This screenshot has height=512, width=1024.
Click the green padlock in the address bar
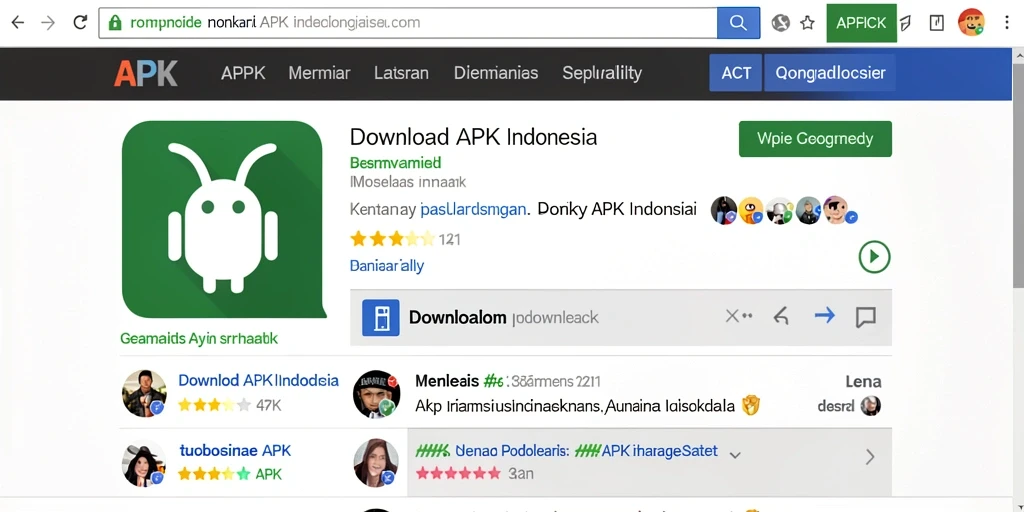click(115, 23)
